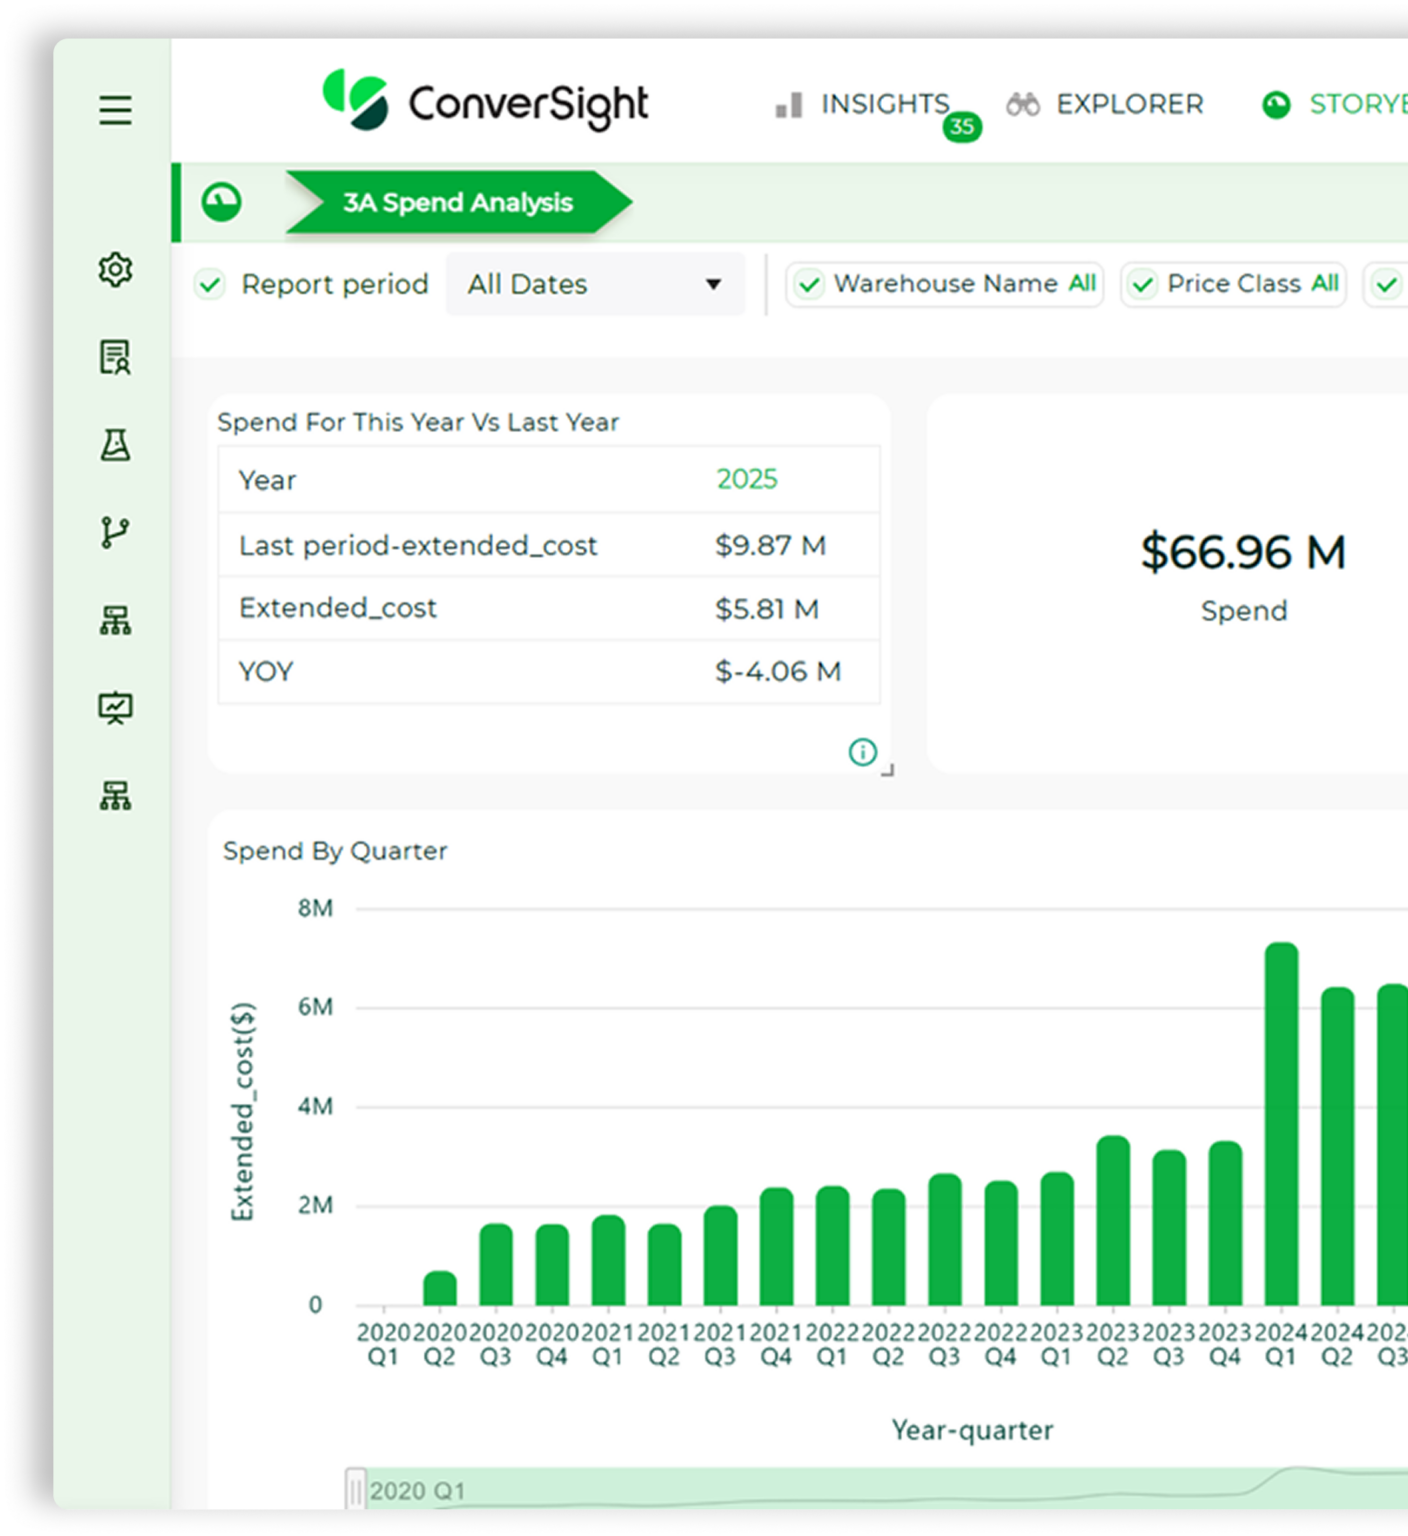Toggle the Warehouse Name checkbox

[809, 285]
